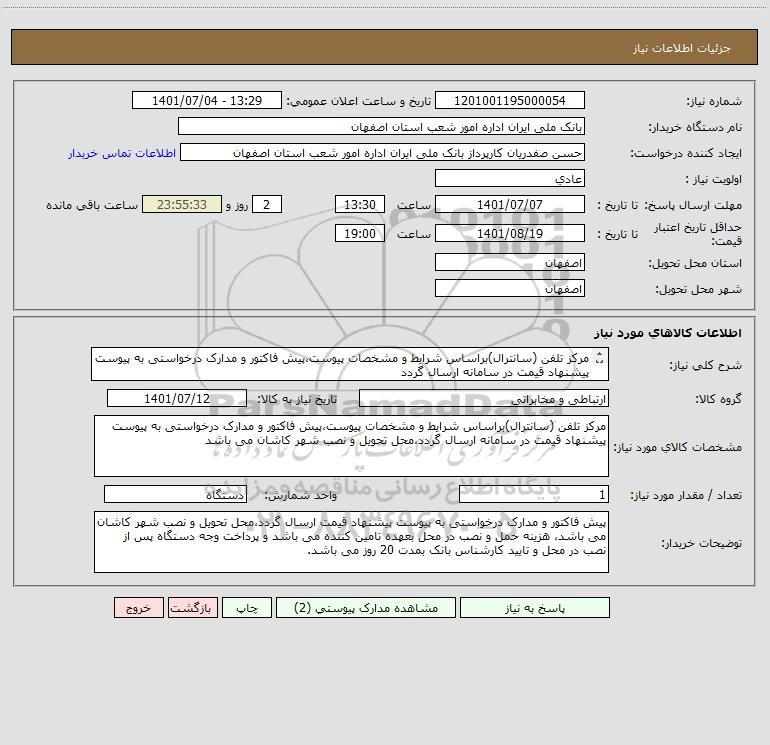Click the remaining days field showing 2
The height and width of the screenshot is (745, 770).
click(x=267, y=204)
